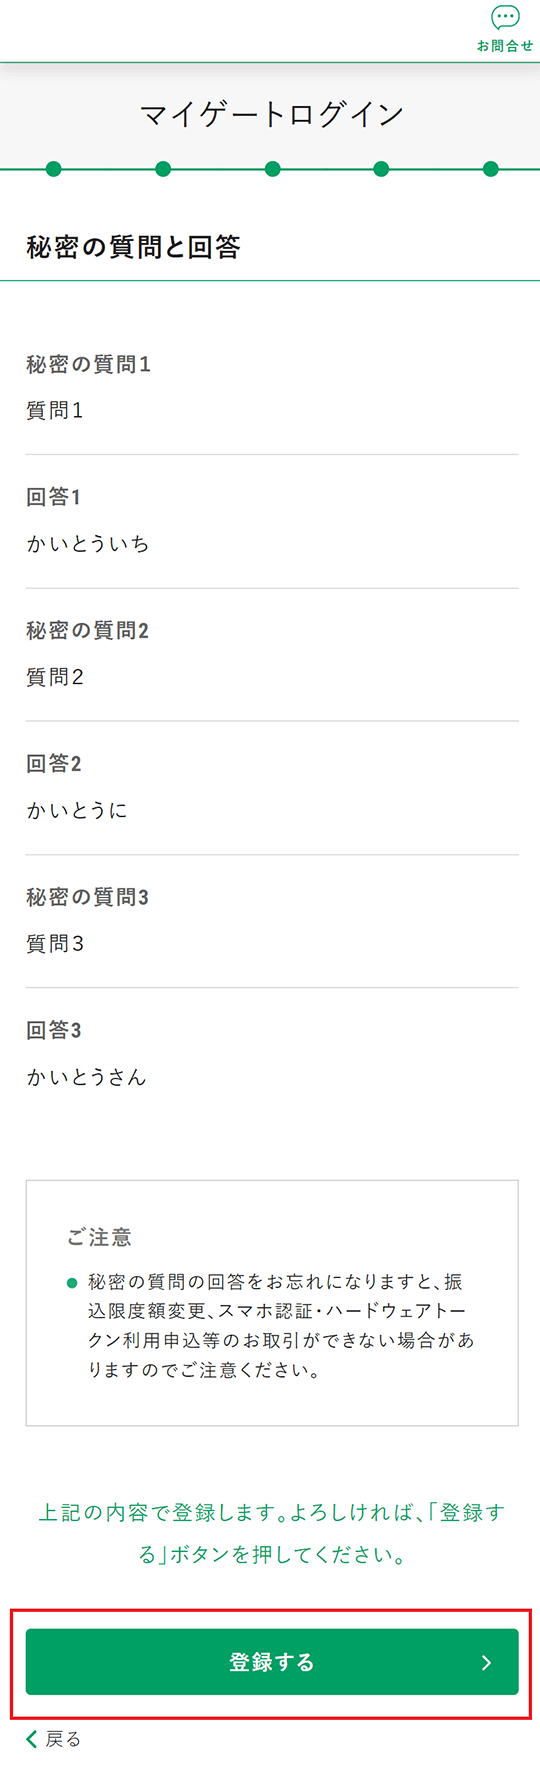Click the 登録する green button
This screenshot has width=540, height=1770.
point(272,1661)
